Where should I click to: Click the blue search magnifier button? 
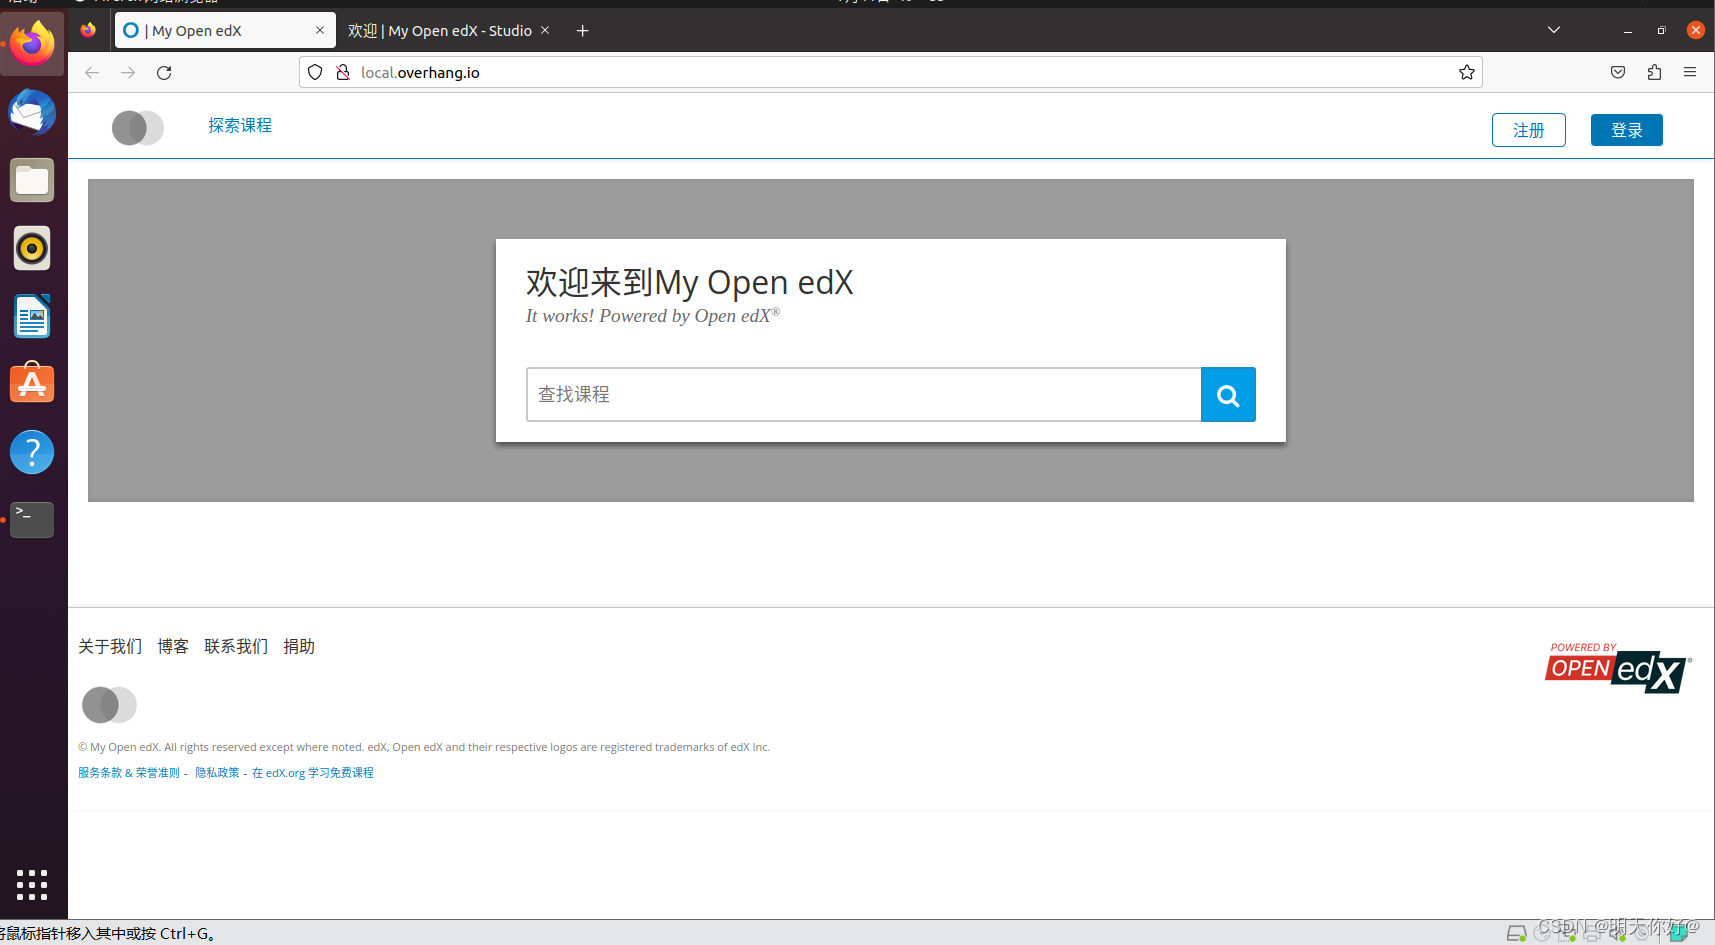[1228, 395]
